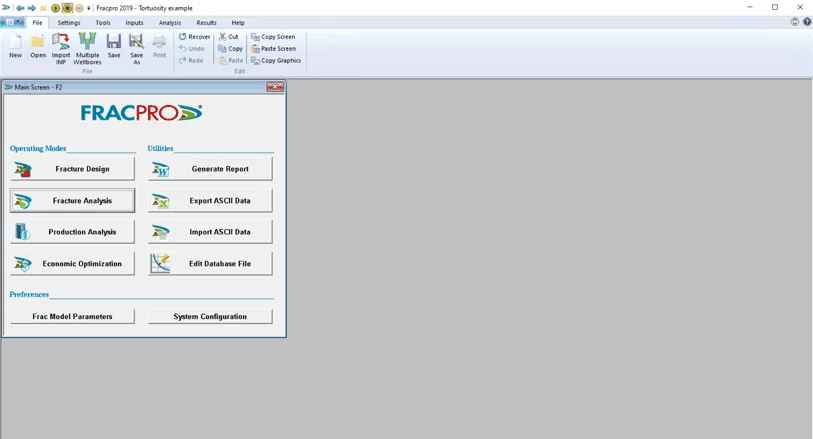Cut the selection with Cut
This screenshot has height=439, width=813.
pos(229,37)
